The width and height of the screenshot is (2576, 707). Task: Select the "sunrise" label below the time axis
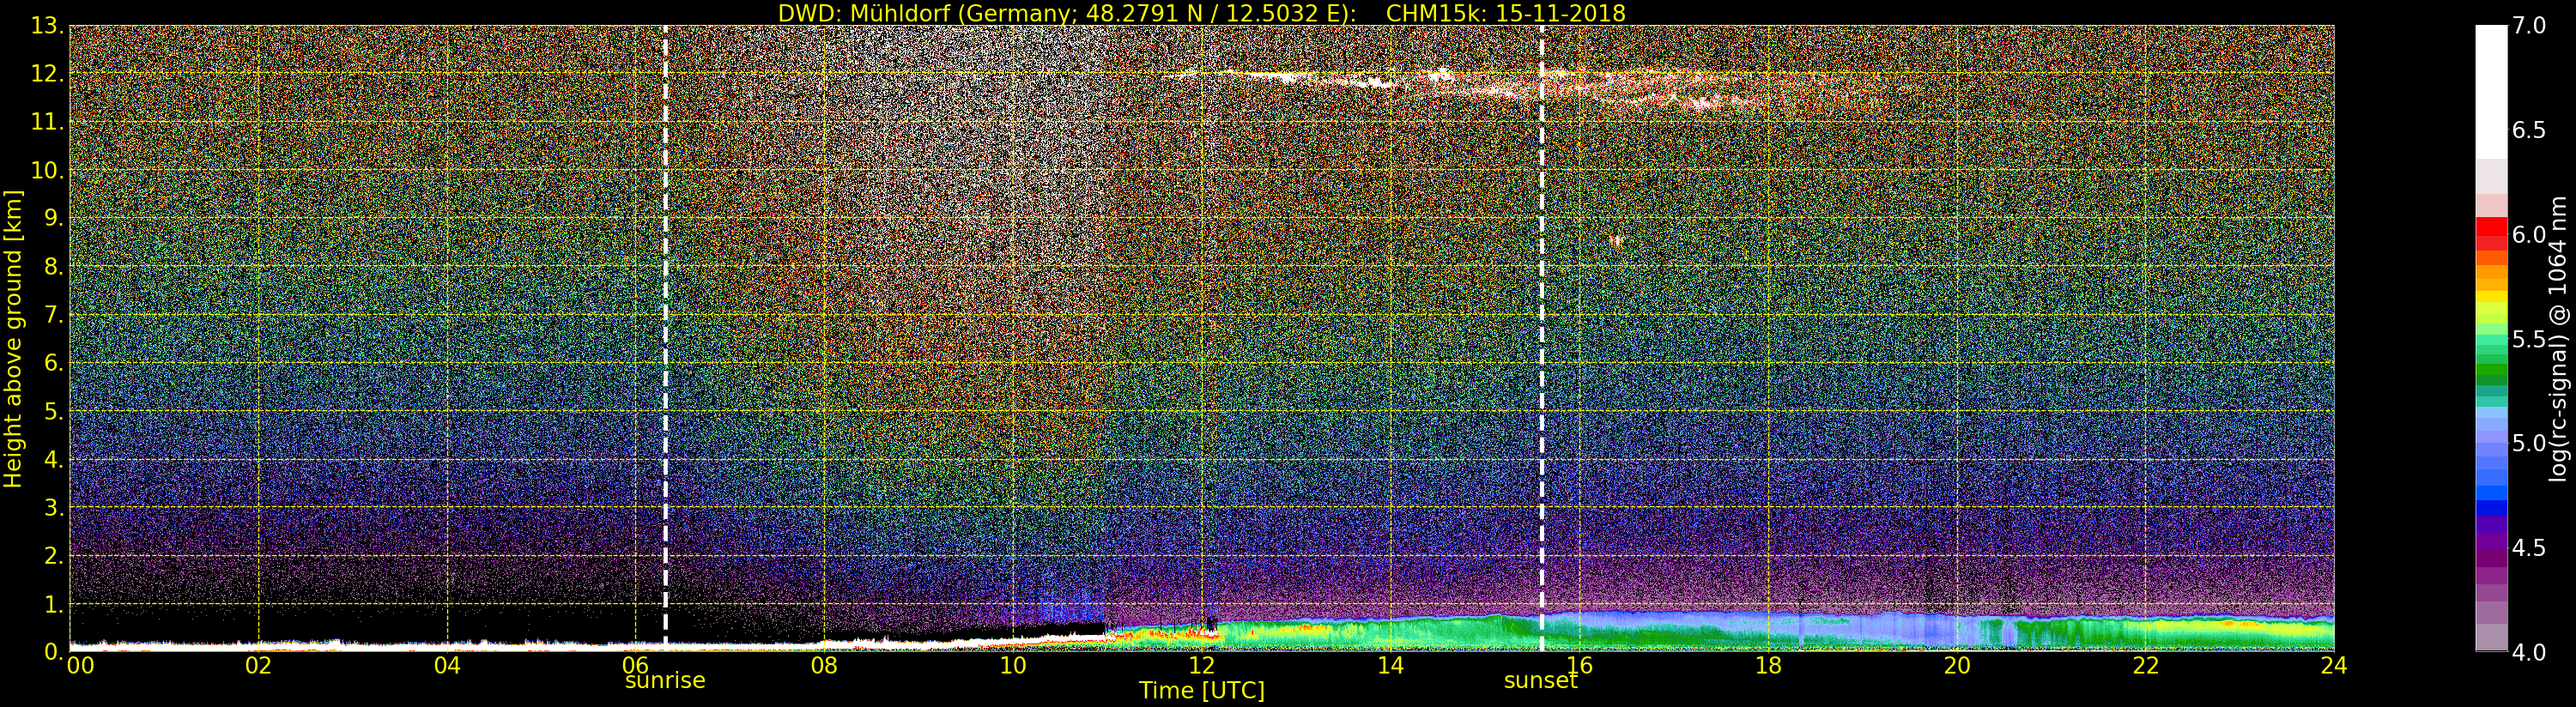665,680
